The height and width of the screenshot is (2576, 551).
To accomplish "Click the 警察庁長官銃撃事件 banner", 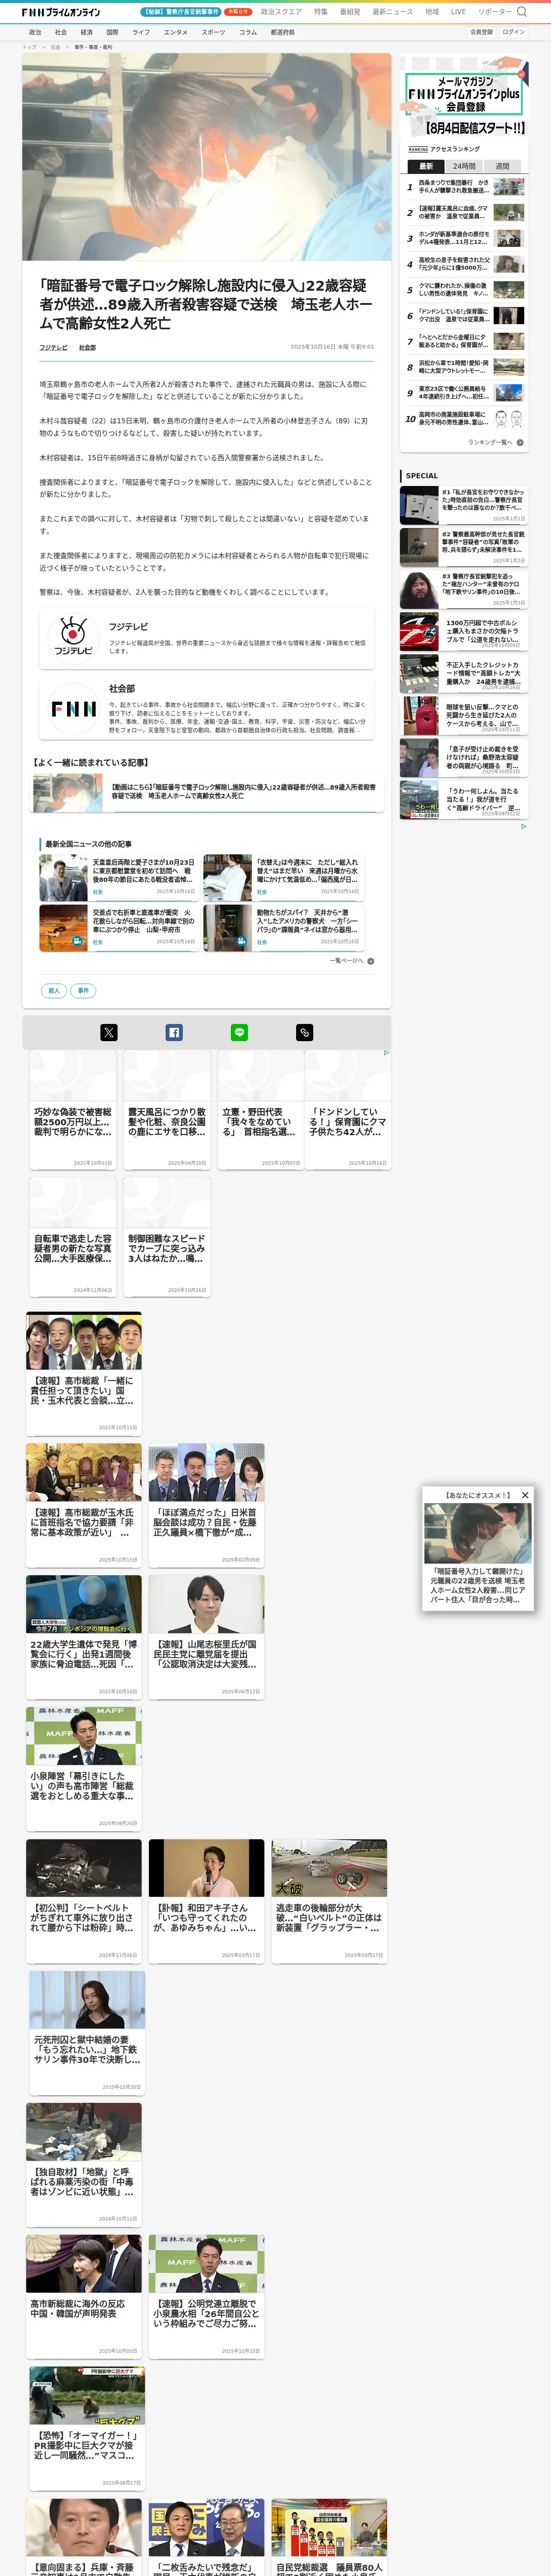I will 181,12.
